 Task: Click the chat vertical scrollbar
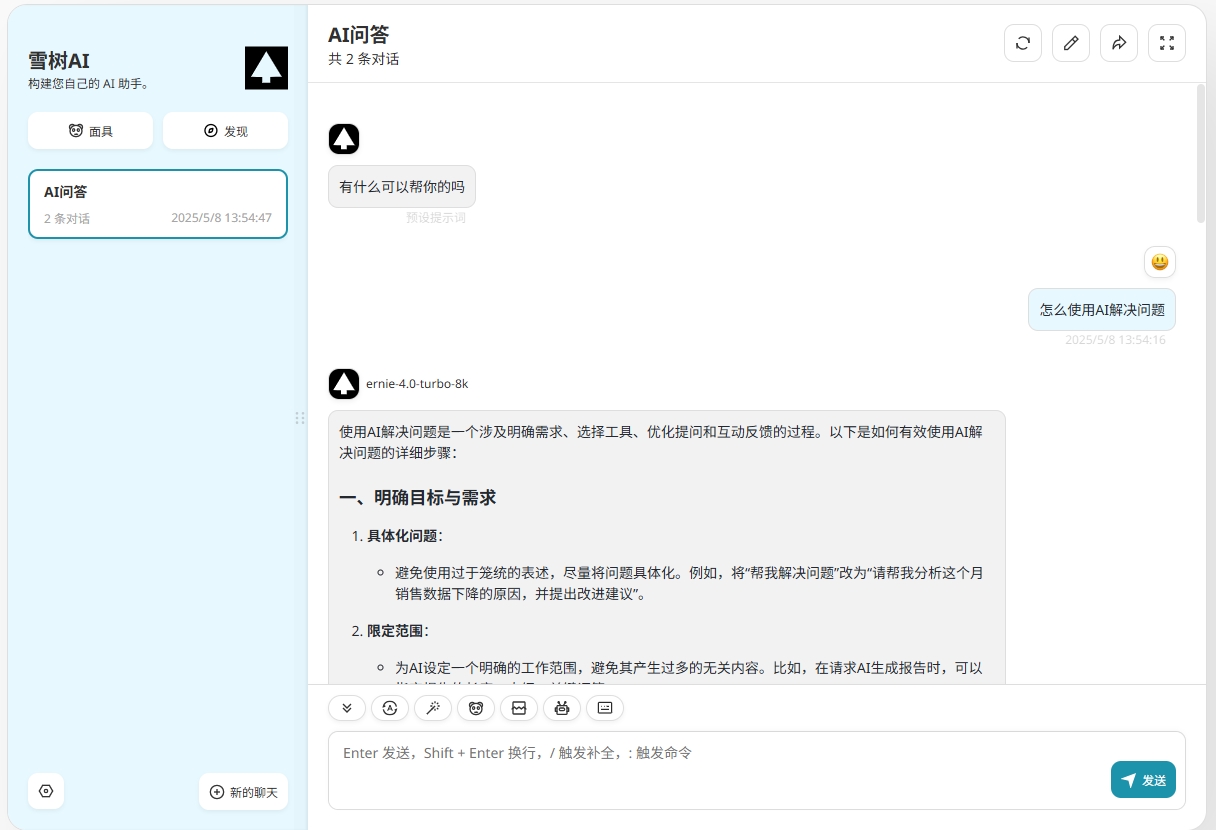pos(1201,153)
